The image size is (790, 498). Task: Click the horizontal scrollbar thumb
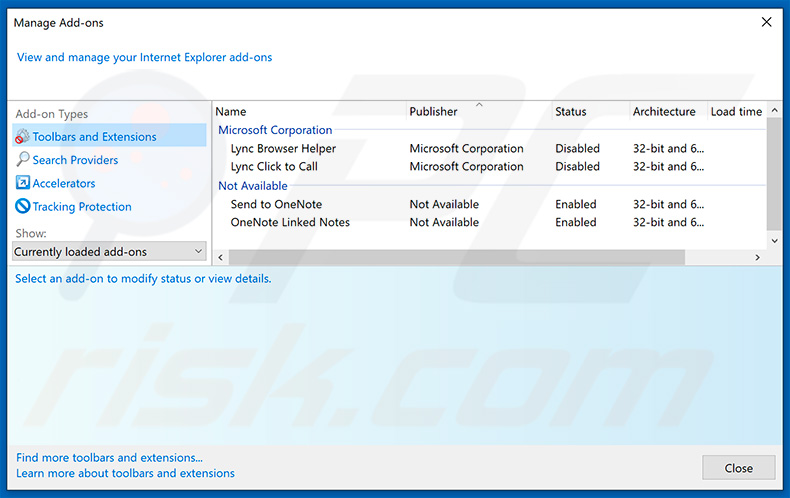tap(456, 257)
